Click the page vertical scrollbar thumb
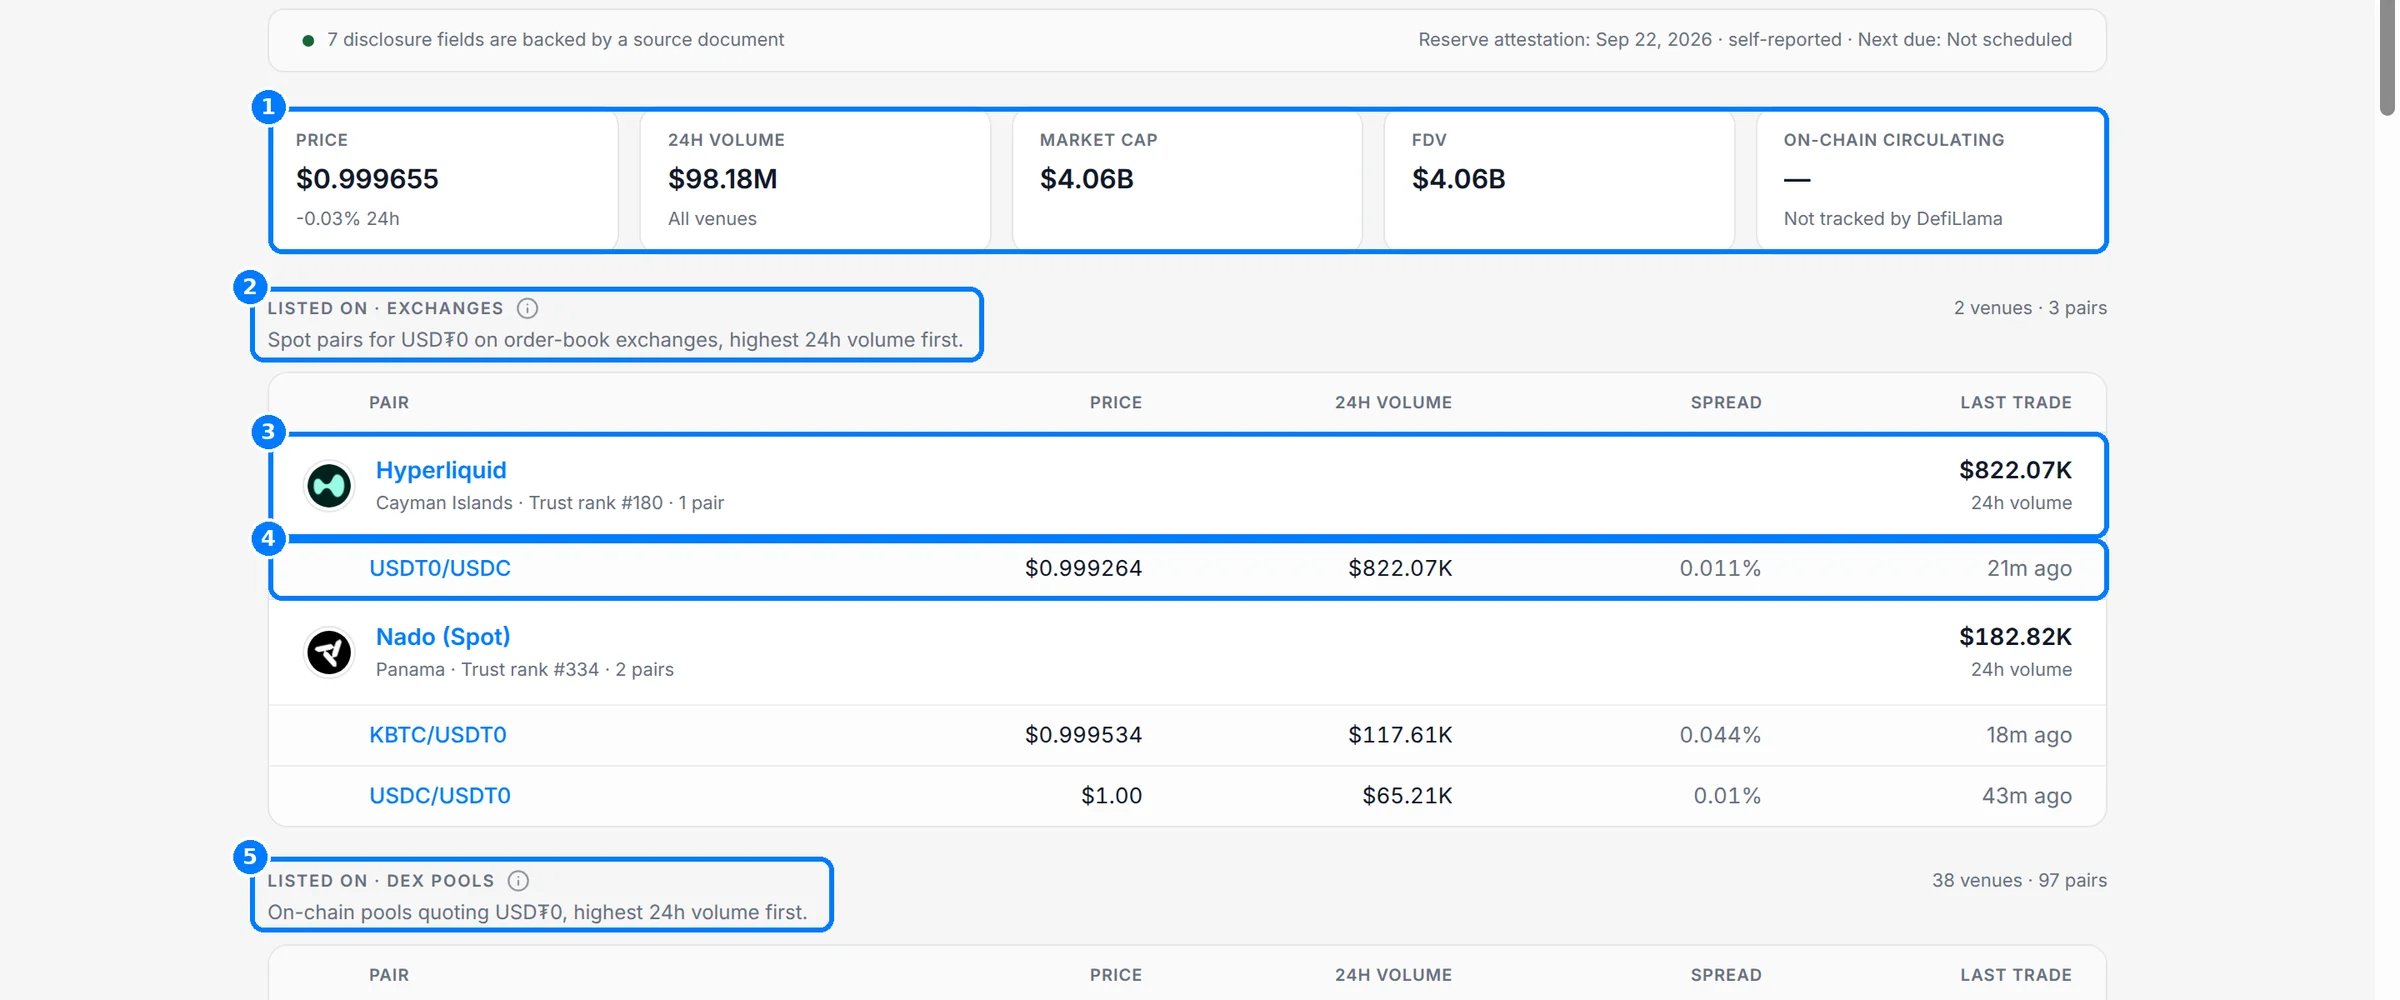 click(2387, 58)
